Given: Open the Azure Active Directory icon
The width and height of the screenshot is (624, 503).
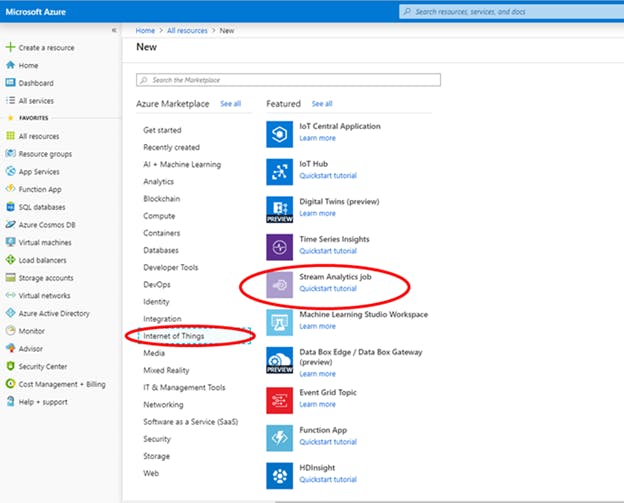Looking at the screenshot, I should [10, 313].
